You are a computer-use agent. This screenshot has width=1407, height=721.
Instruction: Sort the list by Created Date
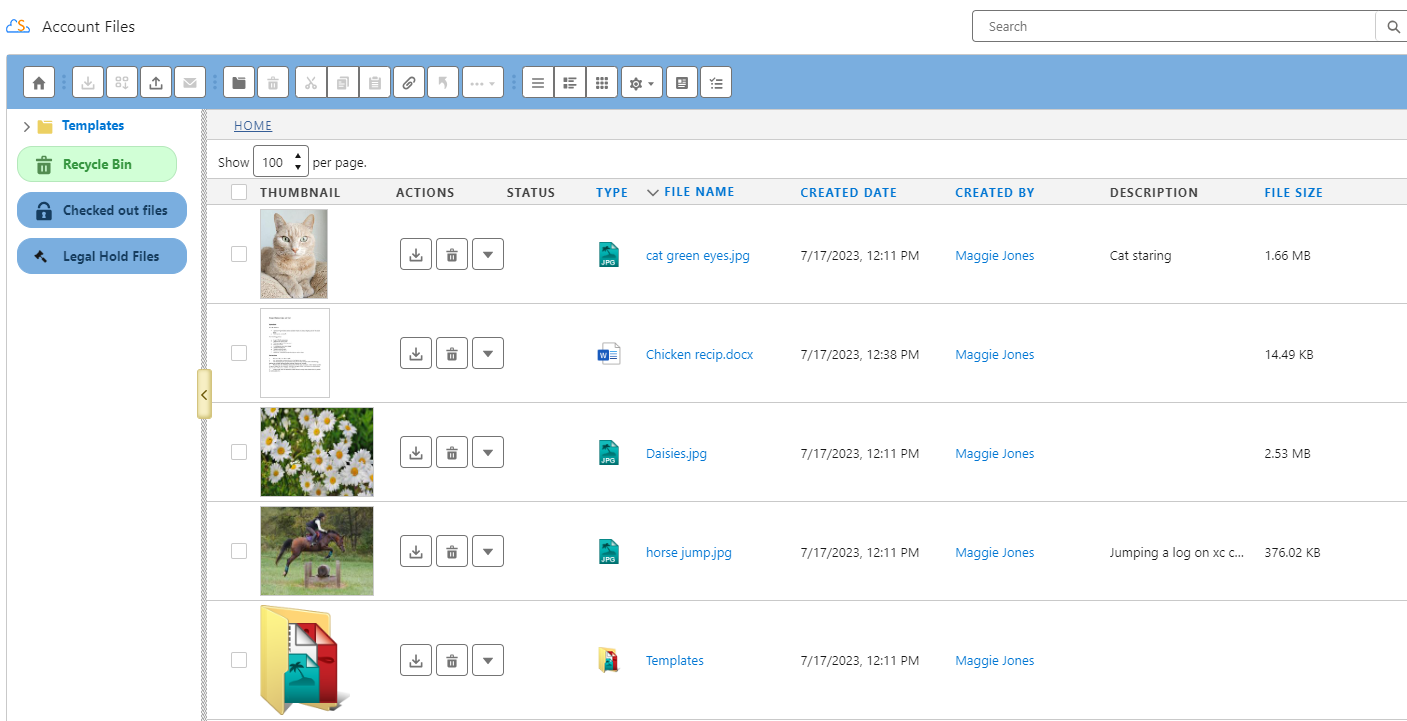point(848,193)
